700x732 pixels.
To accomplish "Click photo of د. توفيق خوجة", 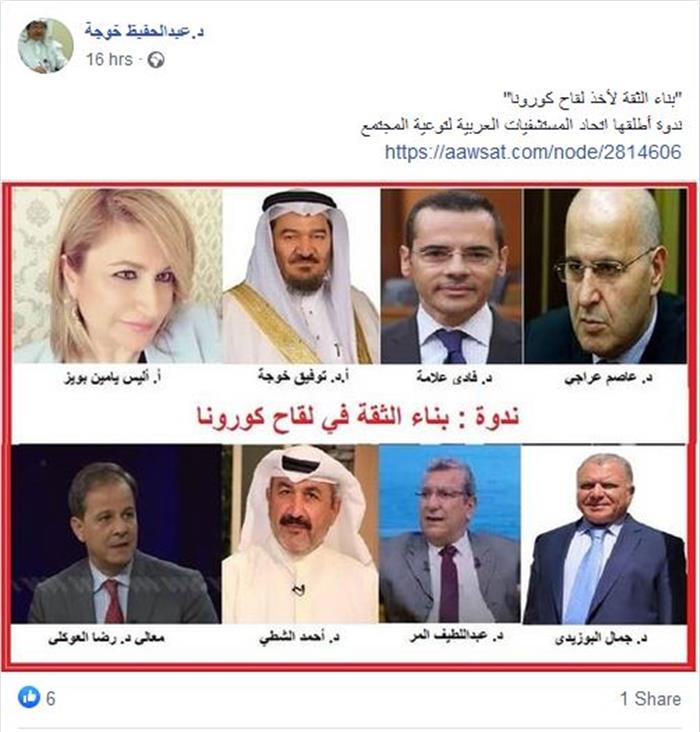I will [301, 275].
